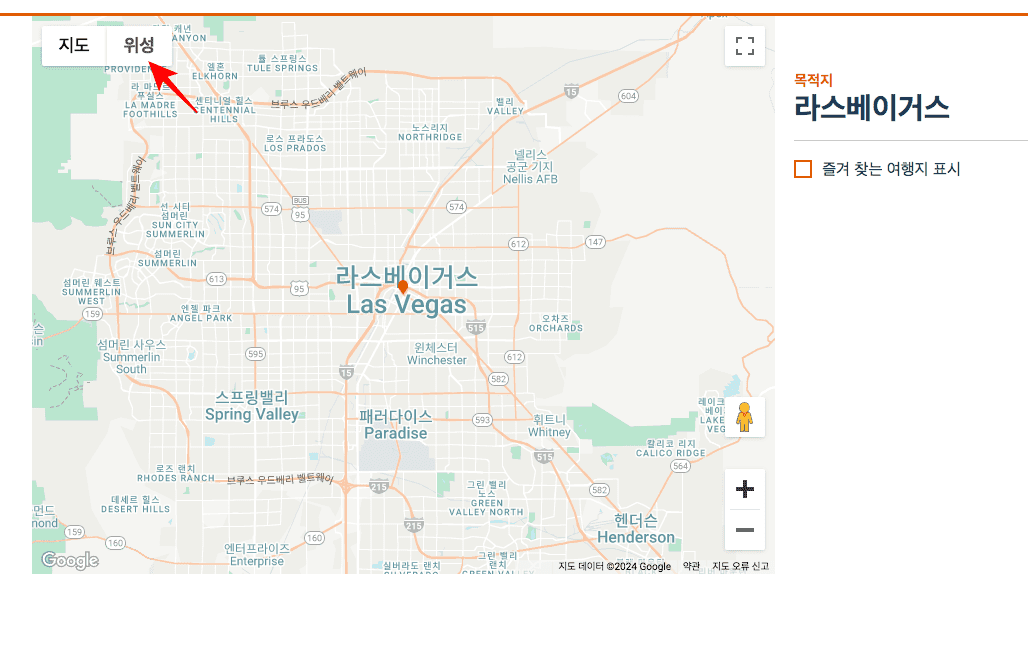Click the orange Las Vegas location pin

coord(403,286)
